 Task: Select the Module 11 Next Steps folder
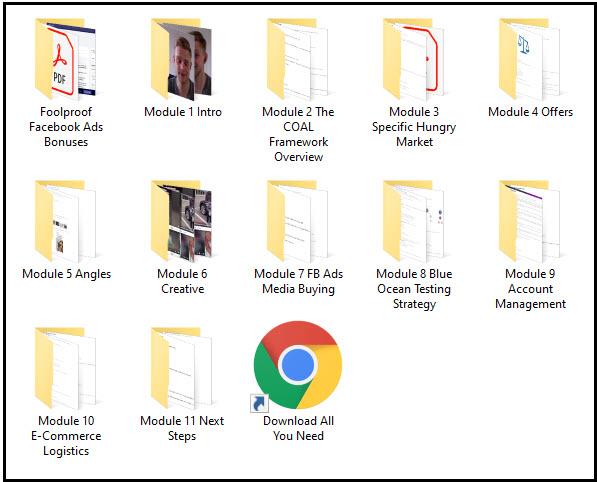[x=182, y=368]
